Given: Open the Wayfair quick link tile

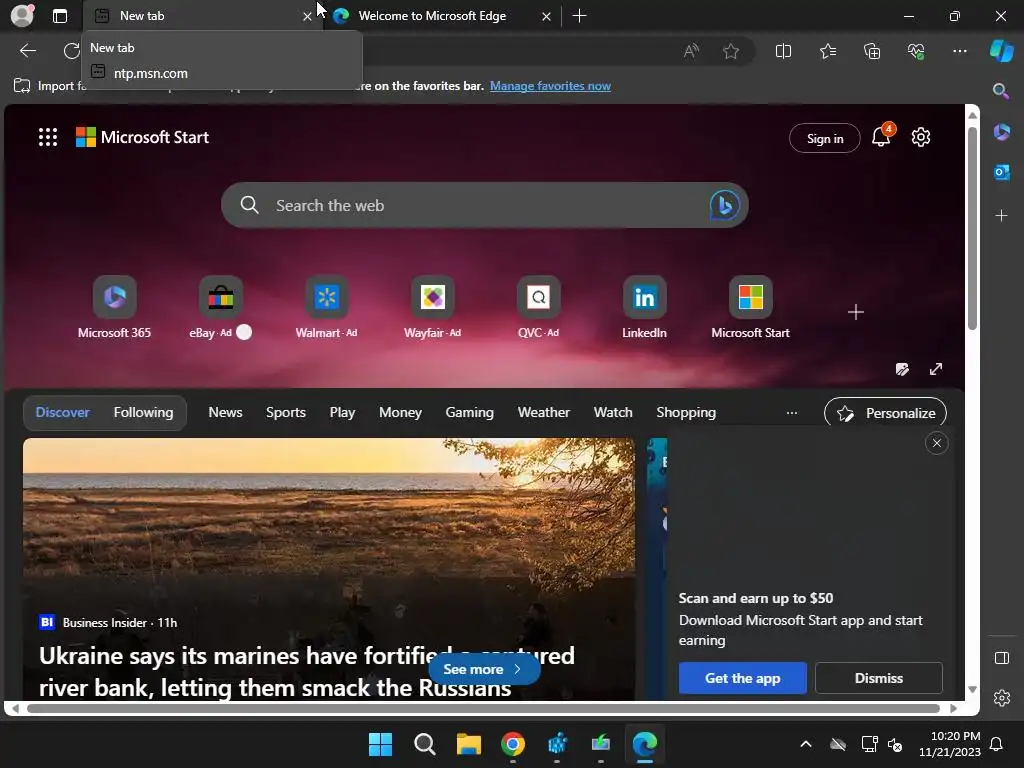Looking at the screenshot, I should (432, 308).
